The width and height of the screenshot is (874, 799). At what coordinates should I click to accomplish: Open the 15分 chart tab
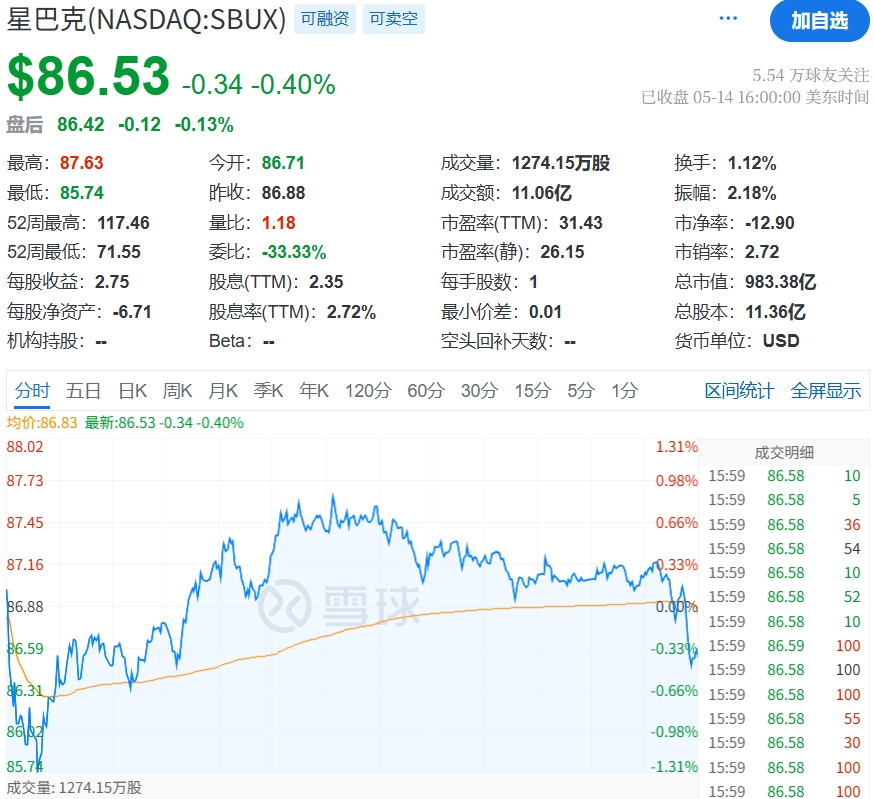click(x=533, y=390)
